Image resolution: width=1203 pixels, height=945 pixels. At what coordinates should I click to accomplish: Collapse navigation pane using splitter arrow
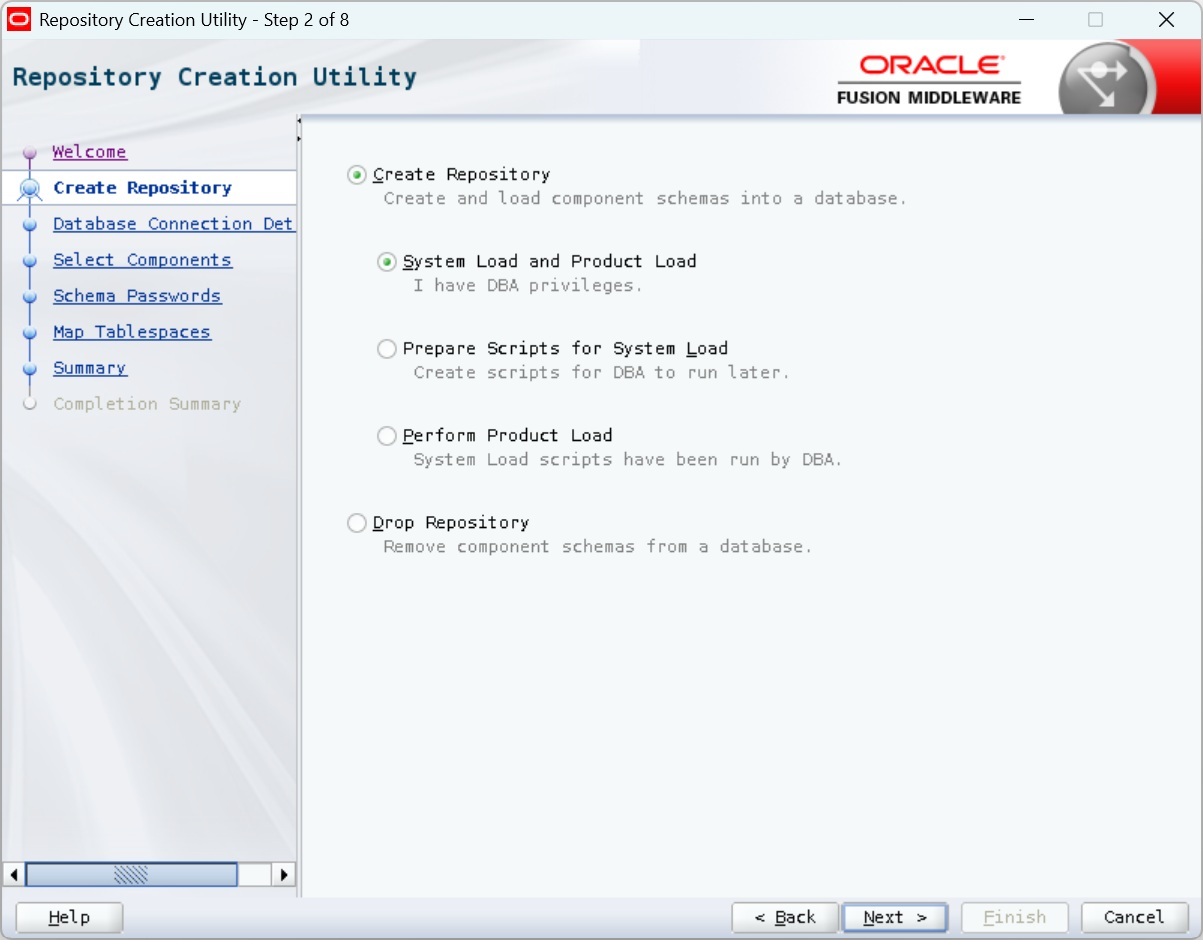pos(298,121)
